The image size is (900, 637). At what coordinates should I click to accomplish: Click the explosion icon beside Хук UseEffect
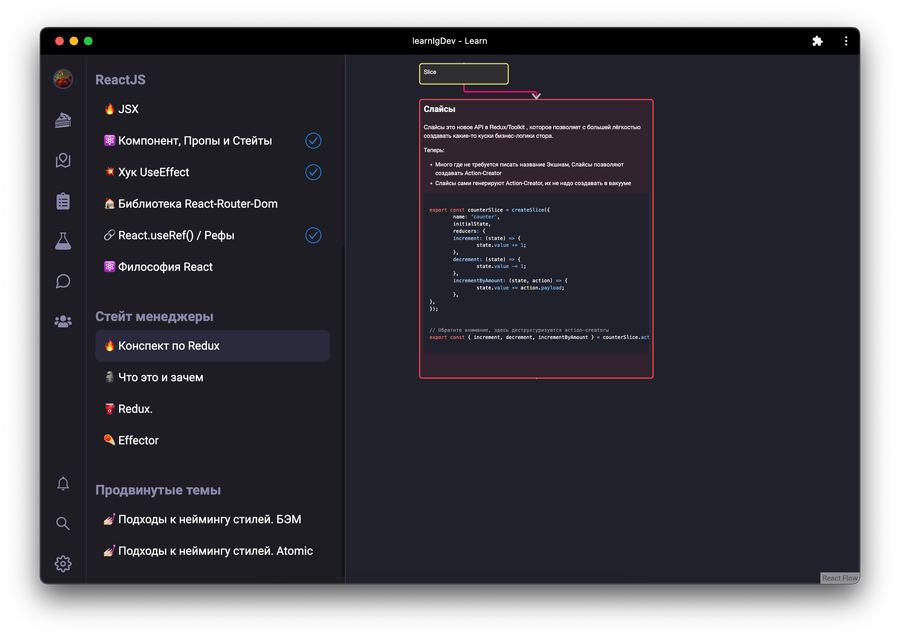109,172
